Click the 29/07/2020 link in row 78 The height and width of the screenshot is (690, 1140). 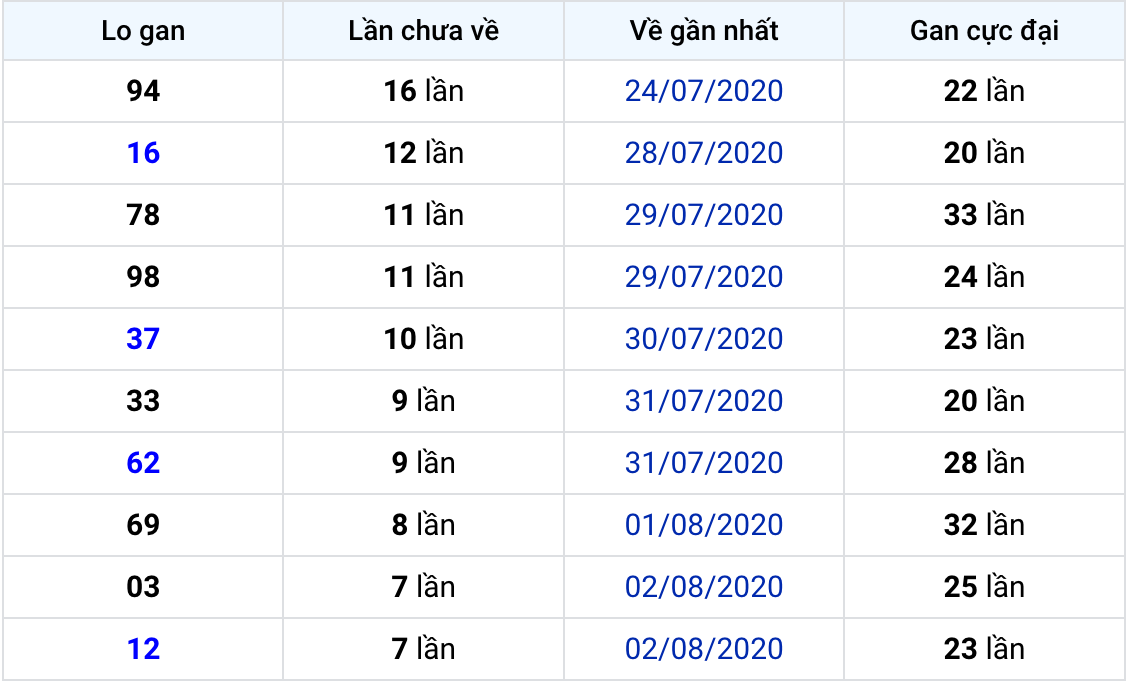(704, 215)
